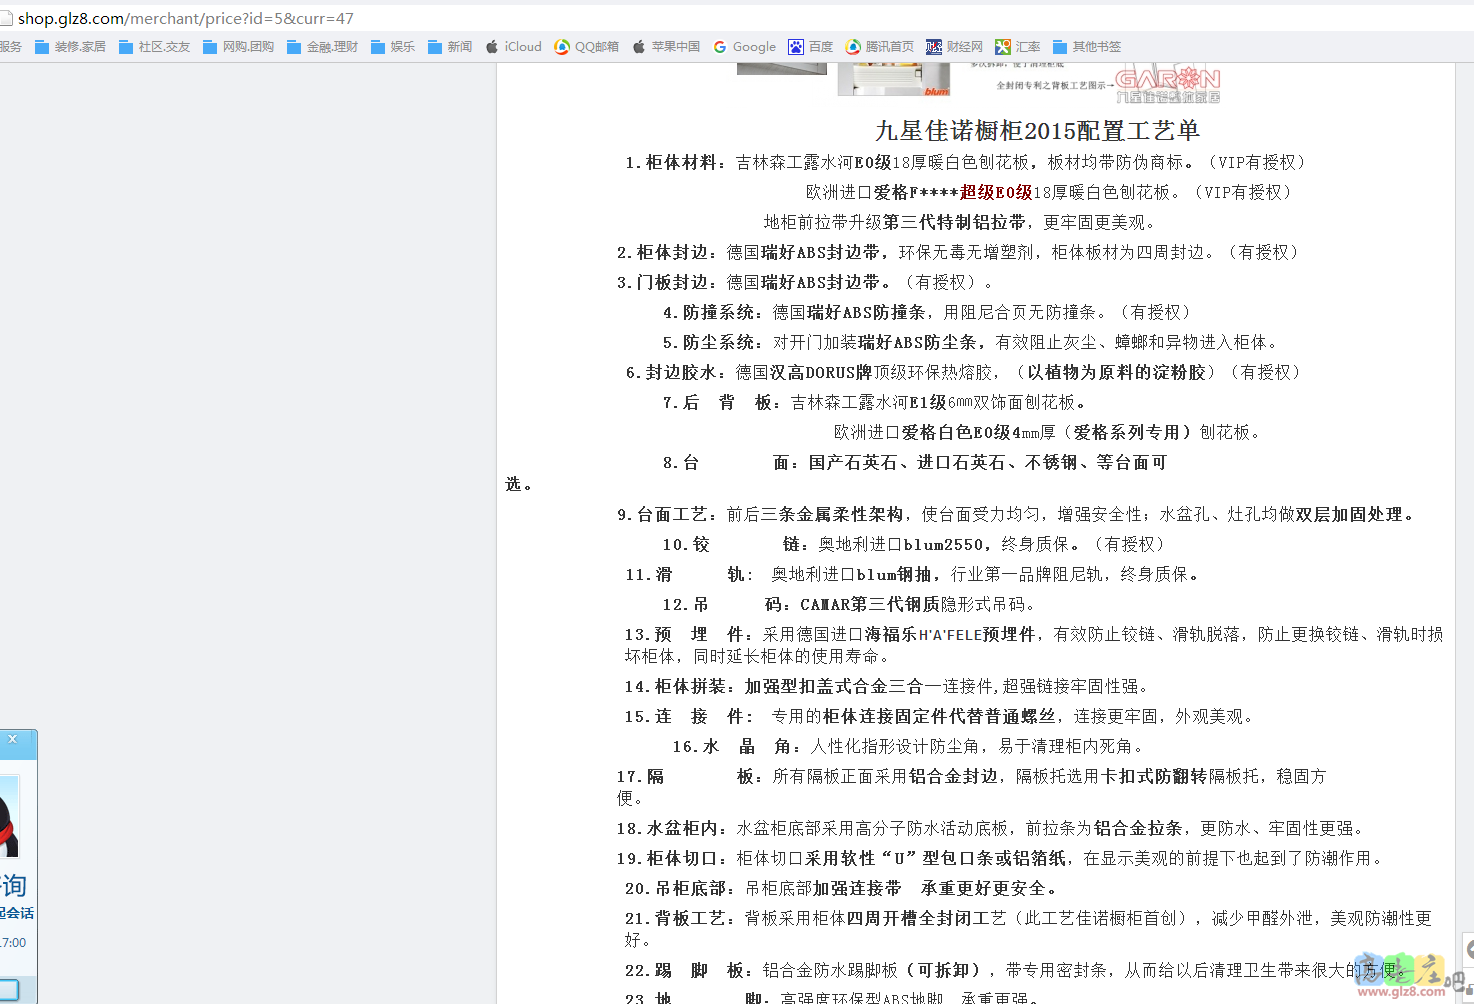
Task: Open the 其他书签 folder
Action: tap(1087, 47)
